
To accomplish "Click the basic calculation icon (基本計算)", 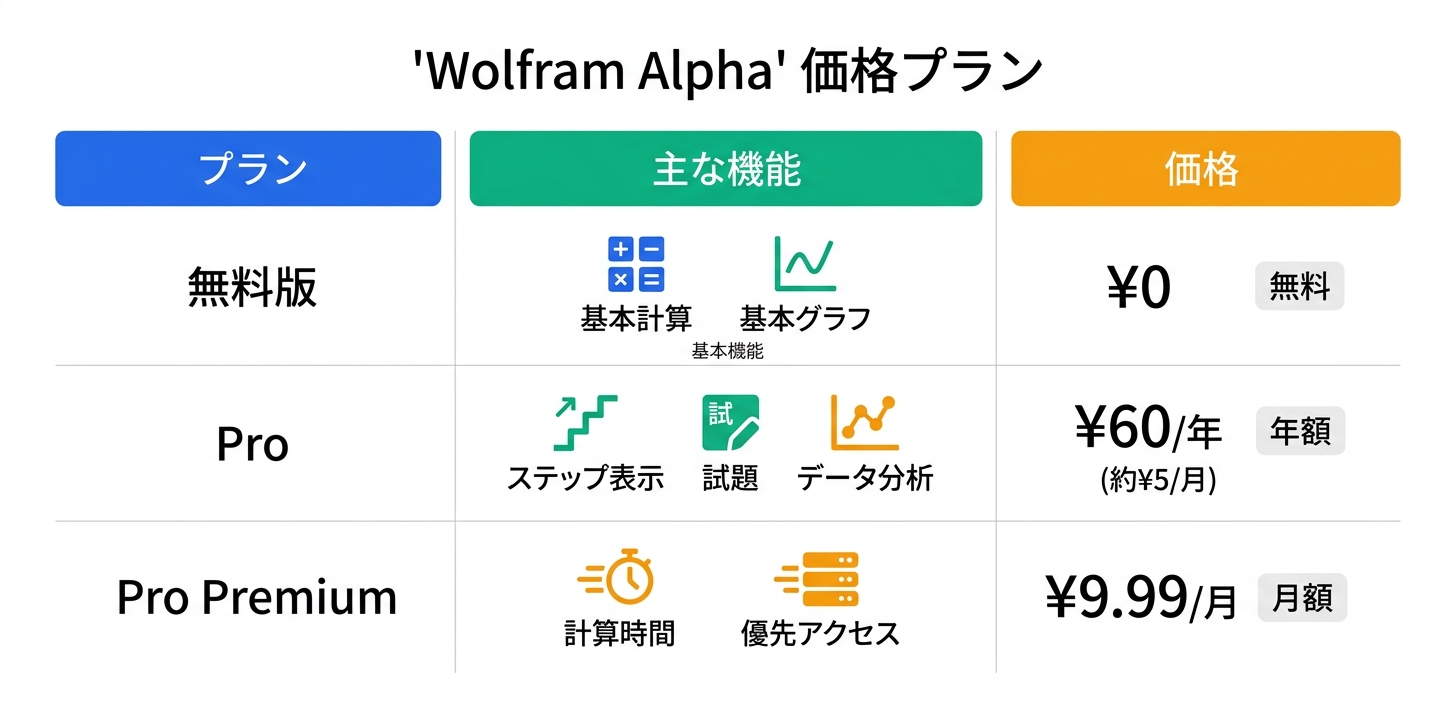I will [636, 265].
